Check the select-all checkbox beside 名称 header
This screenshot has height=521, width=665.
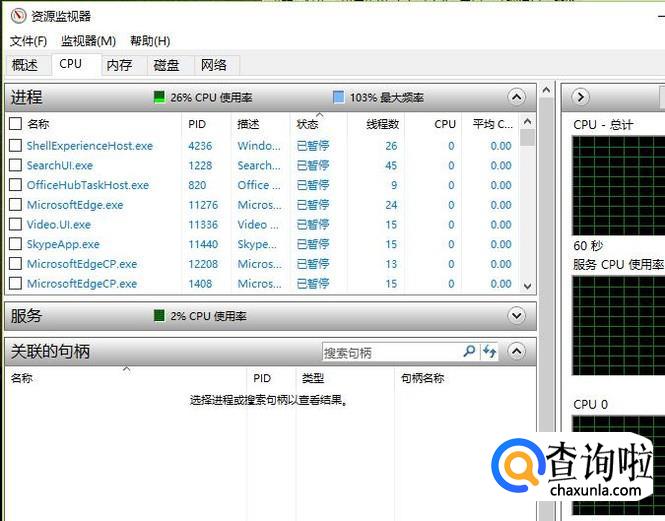point(15,124)
